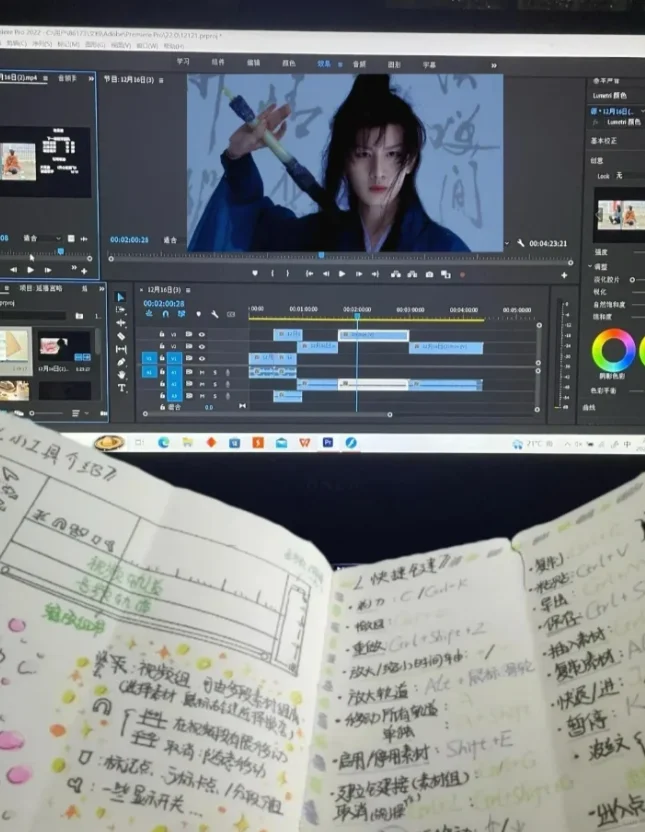This screenshot has height=832, width=645.
Task: Select the Track Select Forward tool
Action: point(121,310)
